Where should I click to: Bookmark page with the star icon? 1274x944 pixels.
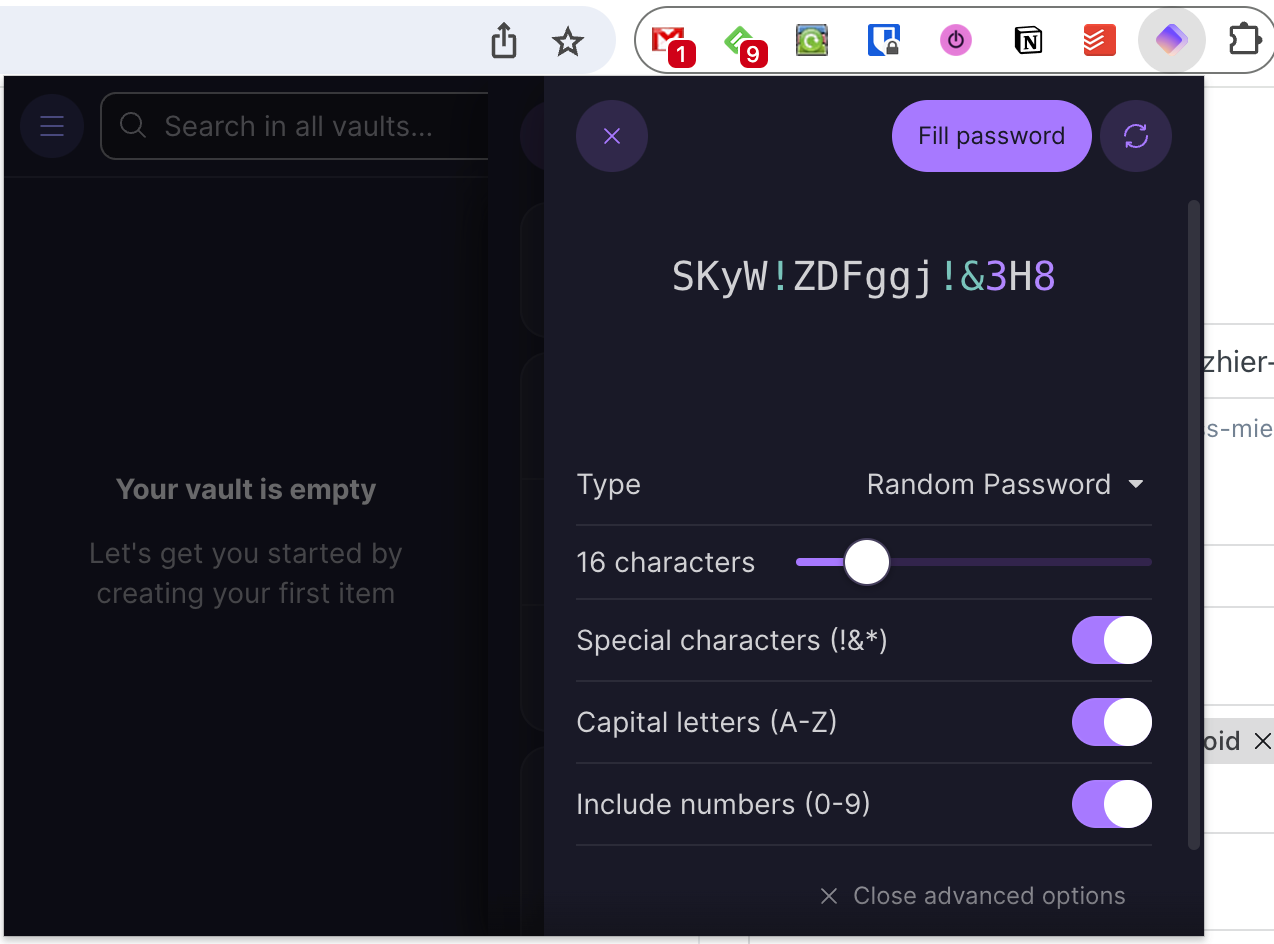[x=568, y=42]
